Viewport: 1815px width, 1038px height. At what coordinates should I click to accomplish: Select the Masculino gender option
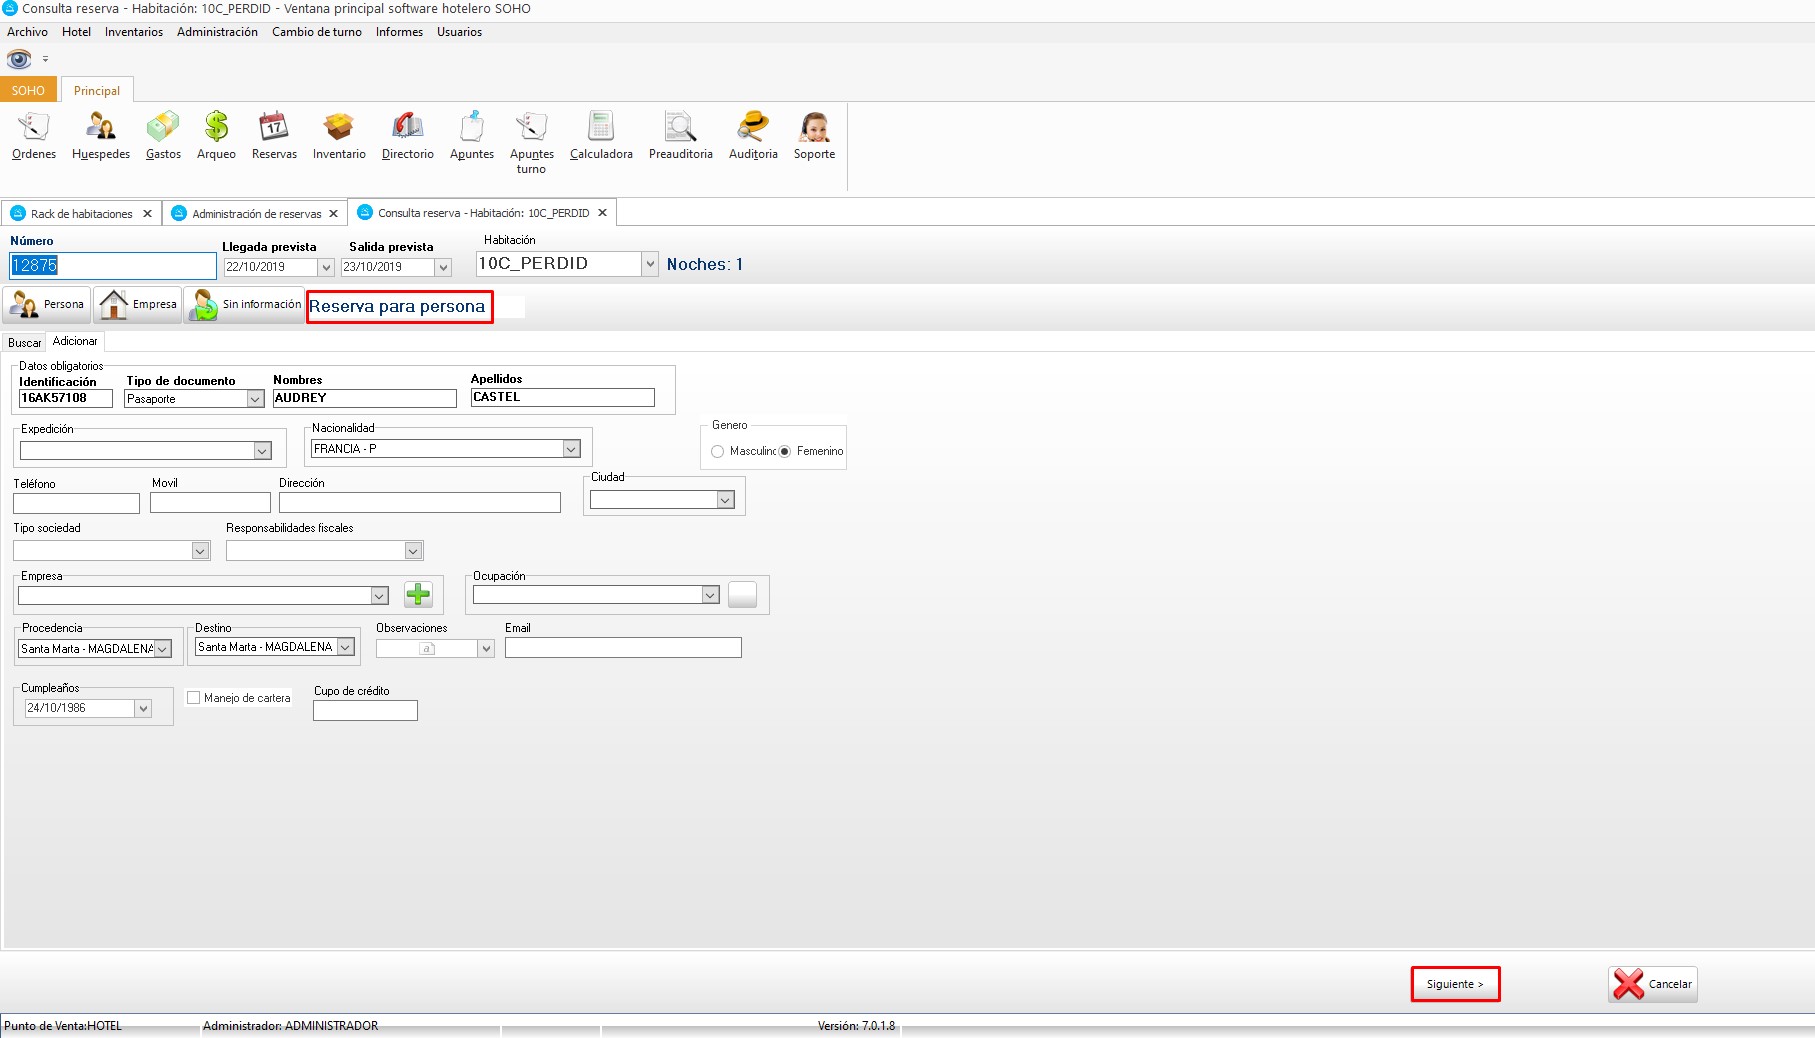coord(718,452)
